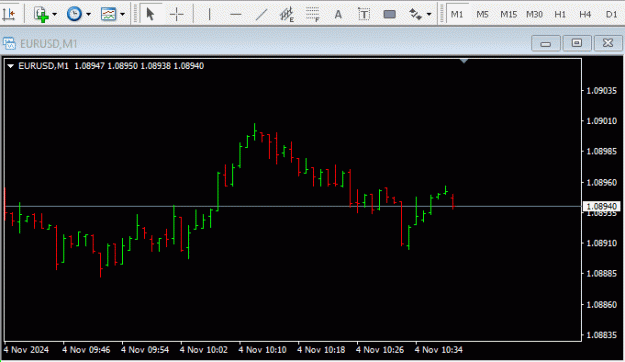Click the 1.09035 price axis label

click(x=601, y=91)
